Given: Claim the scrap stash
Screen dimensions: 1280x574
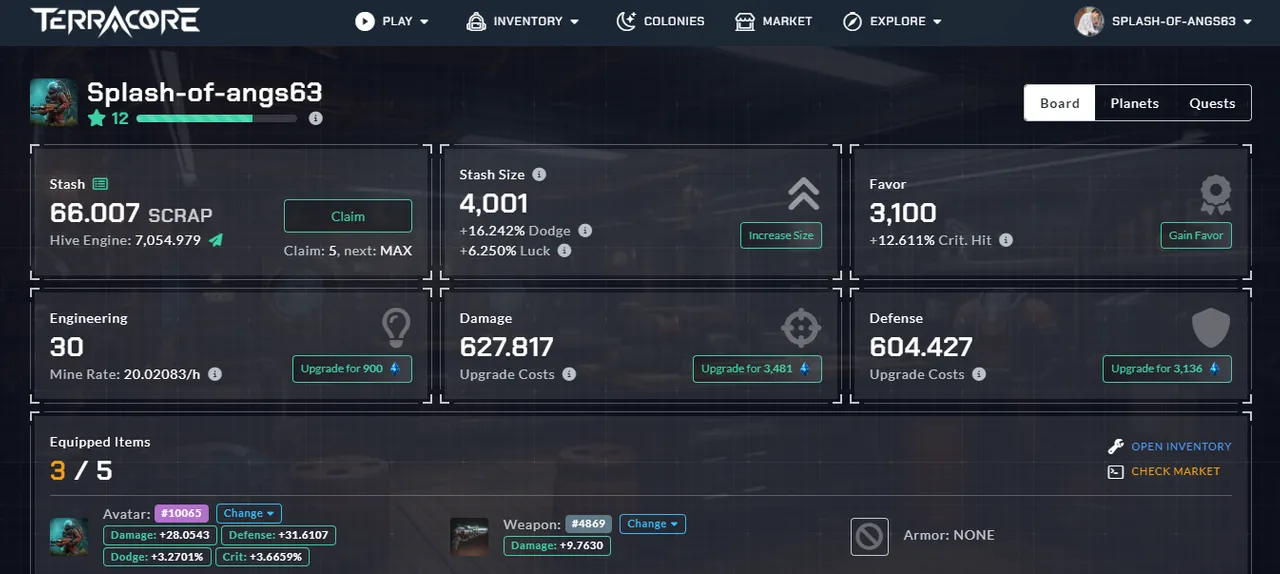Looking at the screenshot, I should (348, 216).
